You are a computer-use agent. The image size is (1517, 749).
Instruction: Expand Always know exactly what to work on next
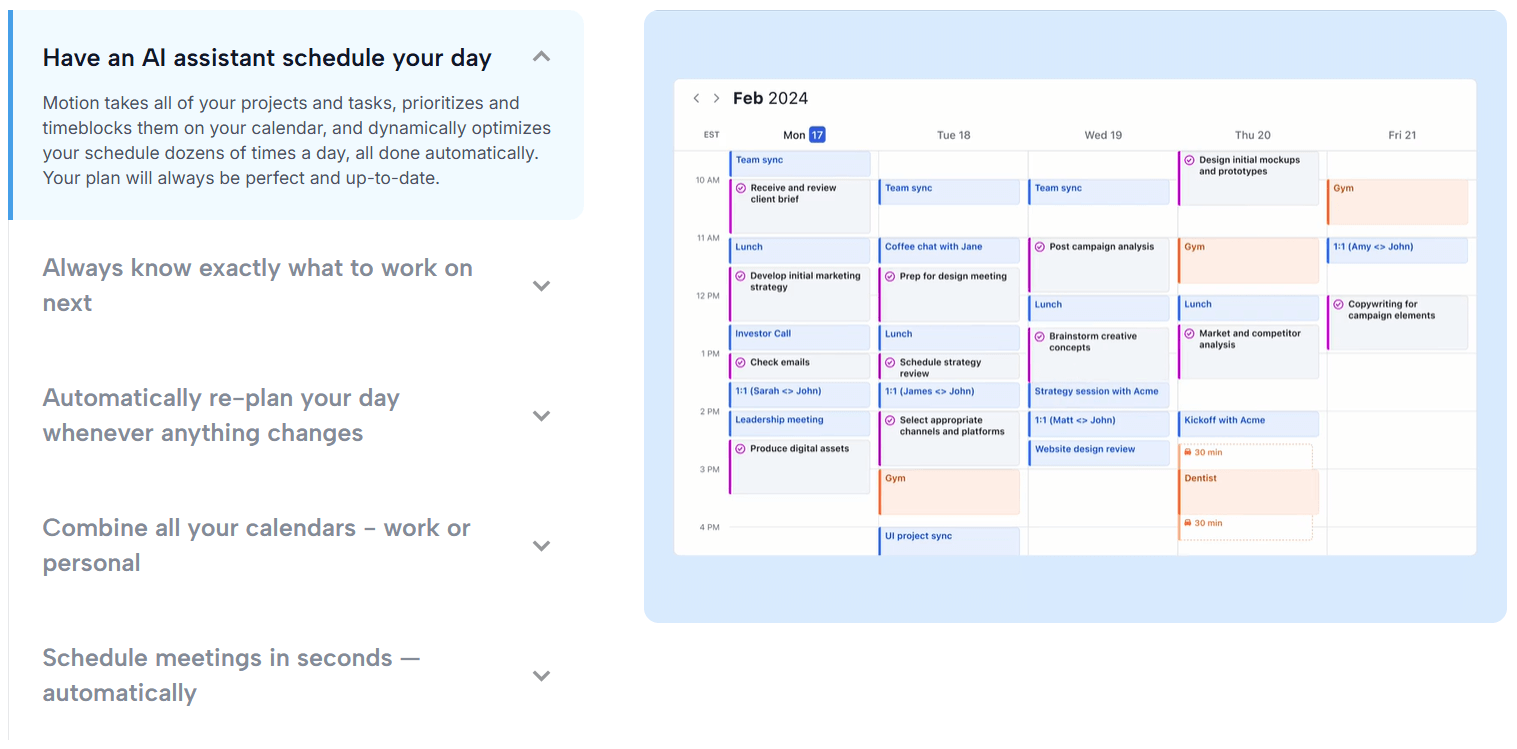(541, 285)
